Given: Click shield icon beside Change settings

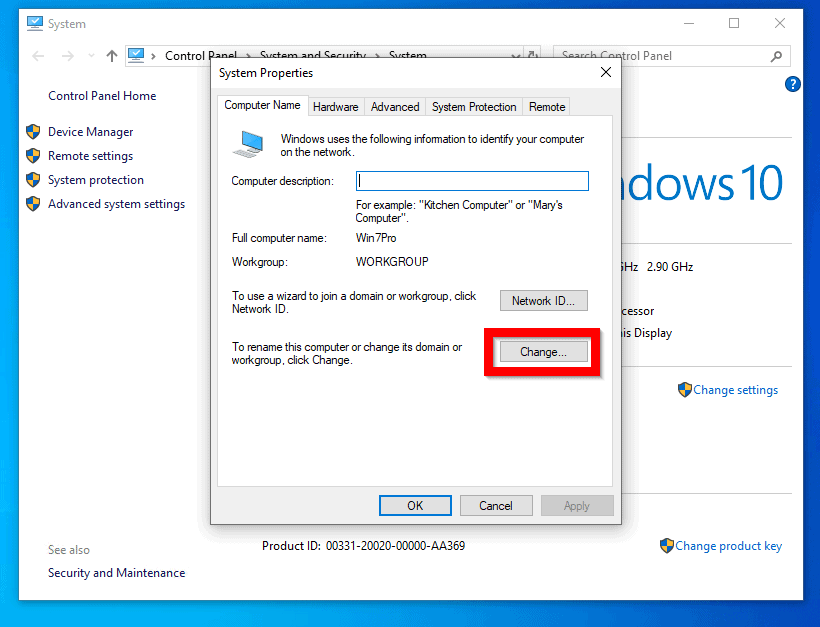Looking at the screenshot, I should tap(685, 390).
